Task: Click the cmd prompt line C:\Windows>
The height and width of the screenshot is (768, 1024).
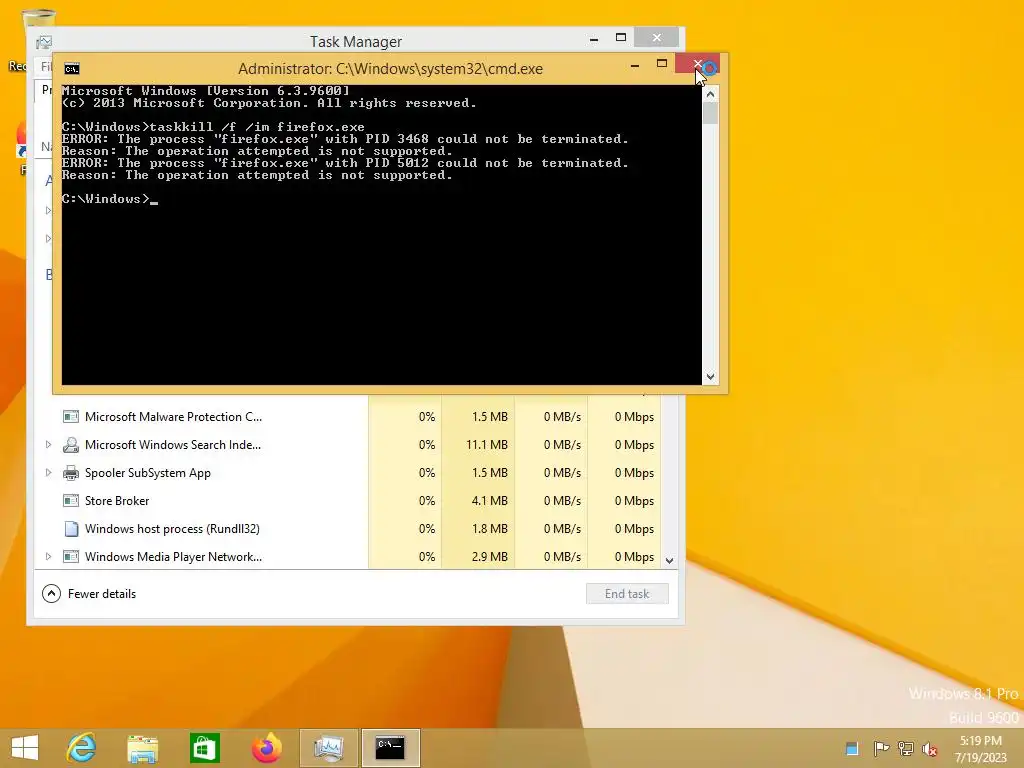Action: pos(110,199)
